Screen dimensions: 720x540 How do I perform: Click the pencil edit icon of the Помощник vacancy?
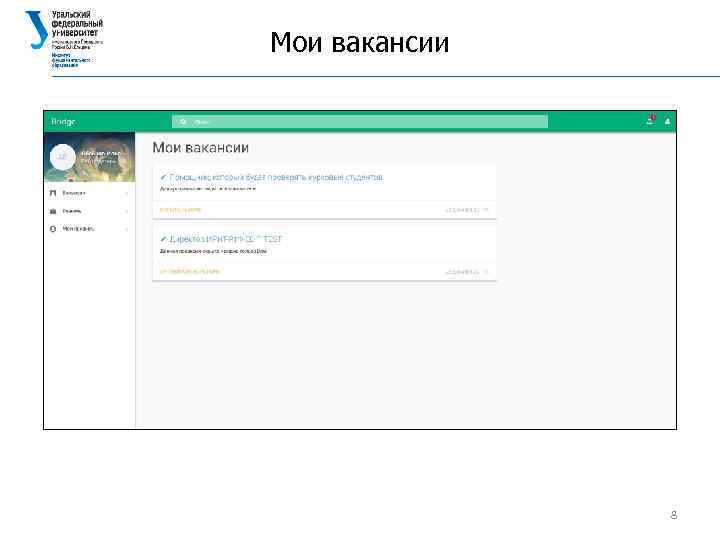(x=163, y=177)
